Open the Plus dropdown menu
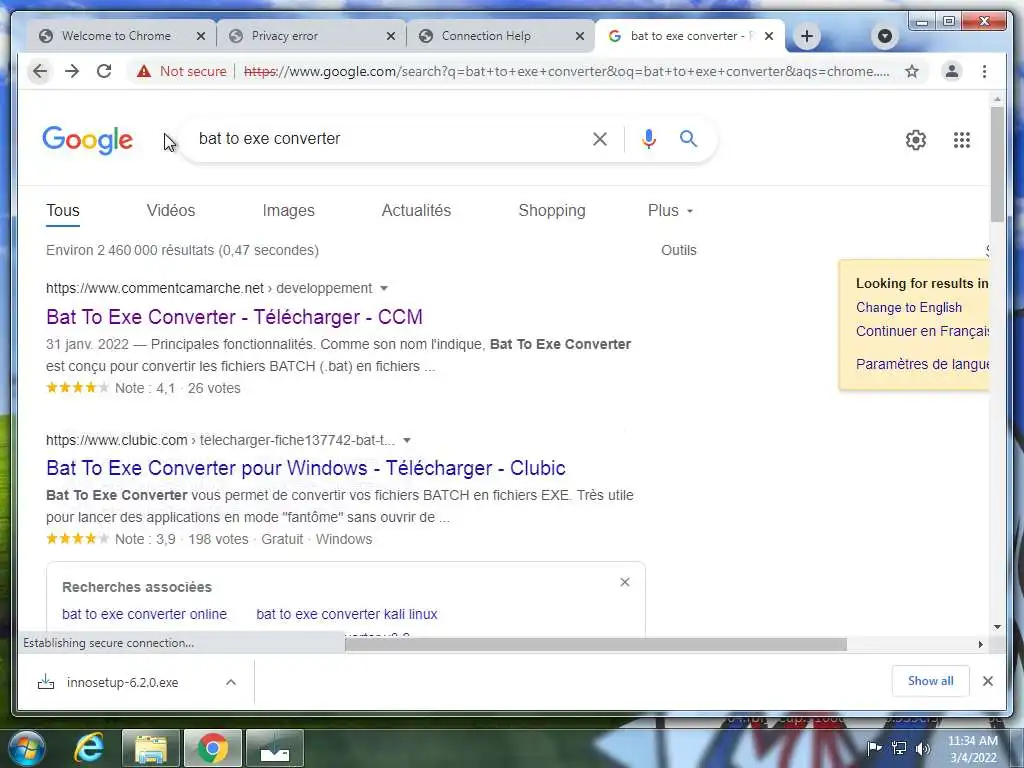This screenshot has width=1024, height=768. click(670, 210)
